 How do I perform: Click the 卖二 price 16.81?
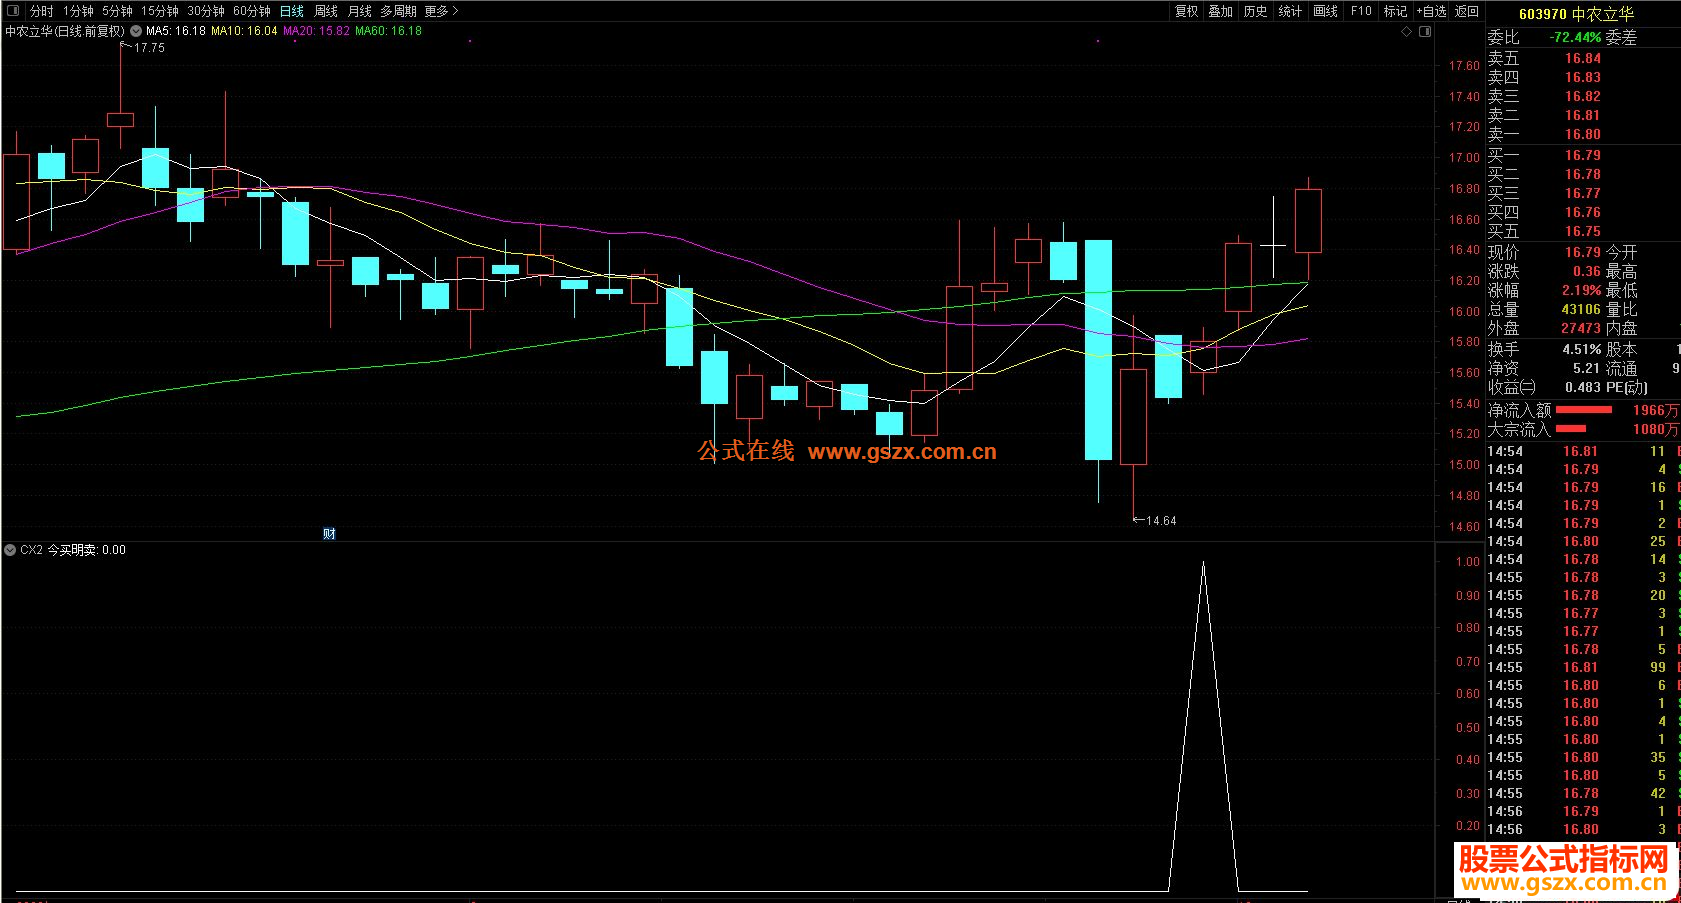click(1583, 115)
